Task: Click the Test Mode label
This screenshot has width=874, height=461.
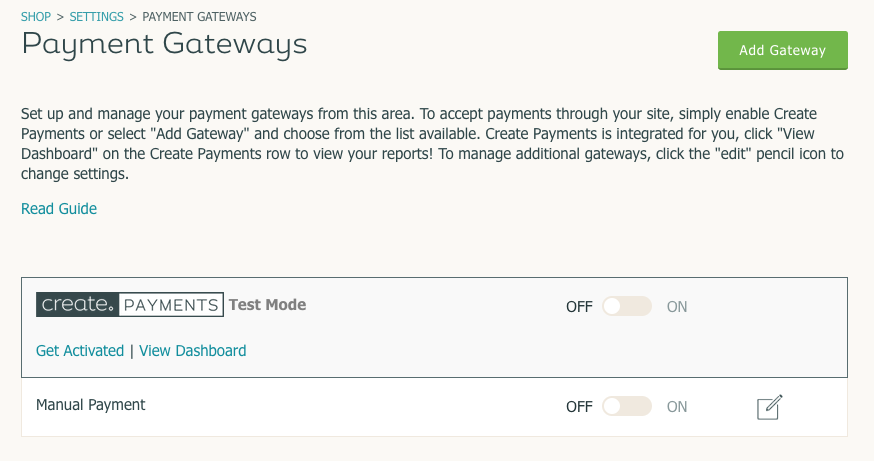Action: [x=268, y=305]
